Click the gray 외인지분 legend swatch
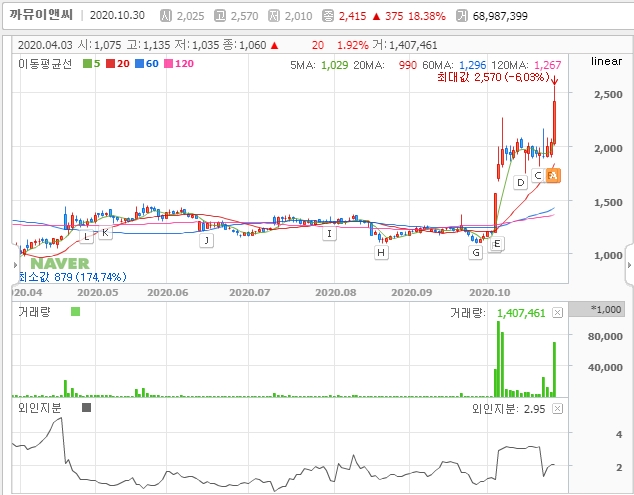The height and width of the screenshot is (495, 634). (86, 408)
